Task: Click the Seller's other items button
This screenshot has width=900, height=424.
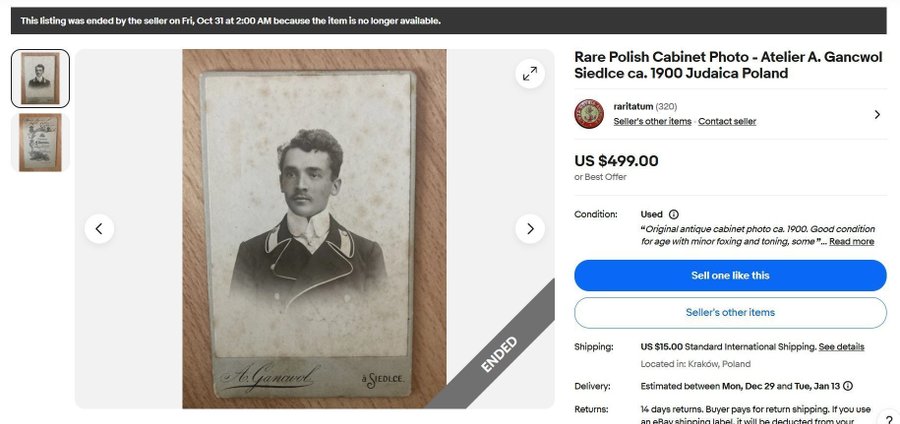Action: pyautogui.click(x=730, y=313)
